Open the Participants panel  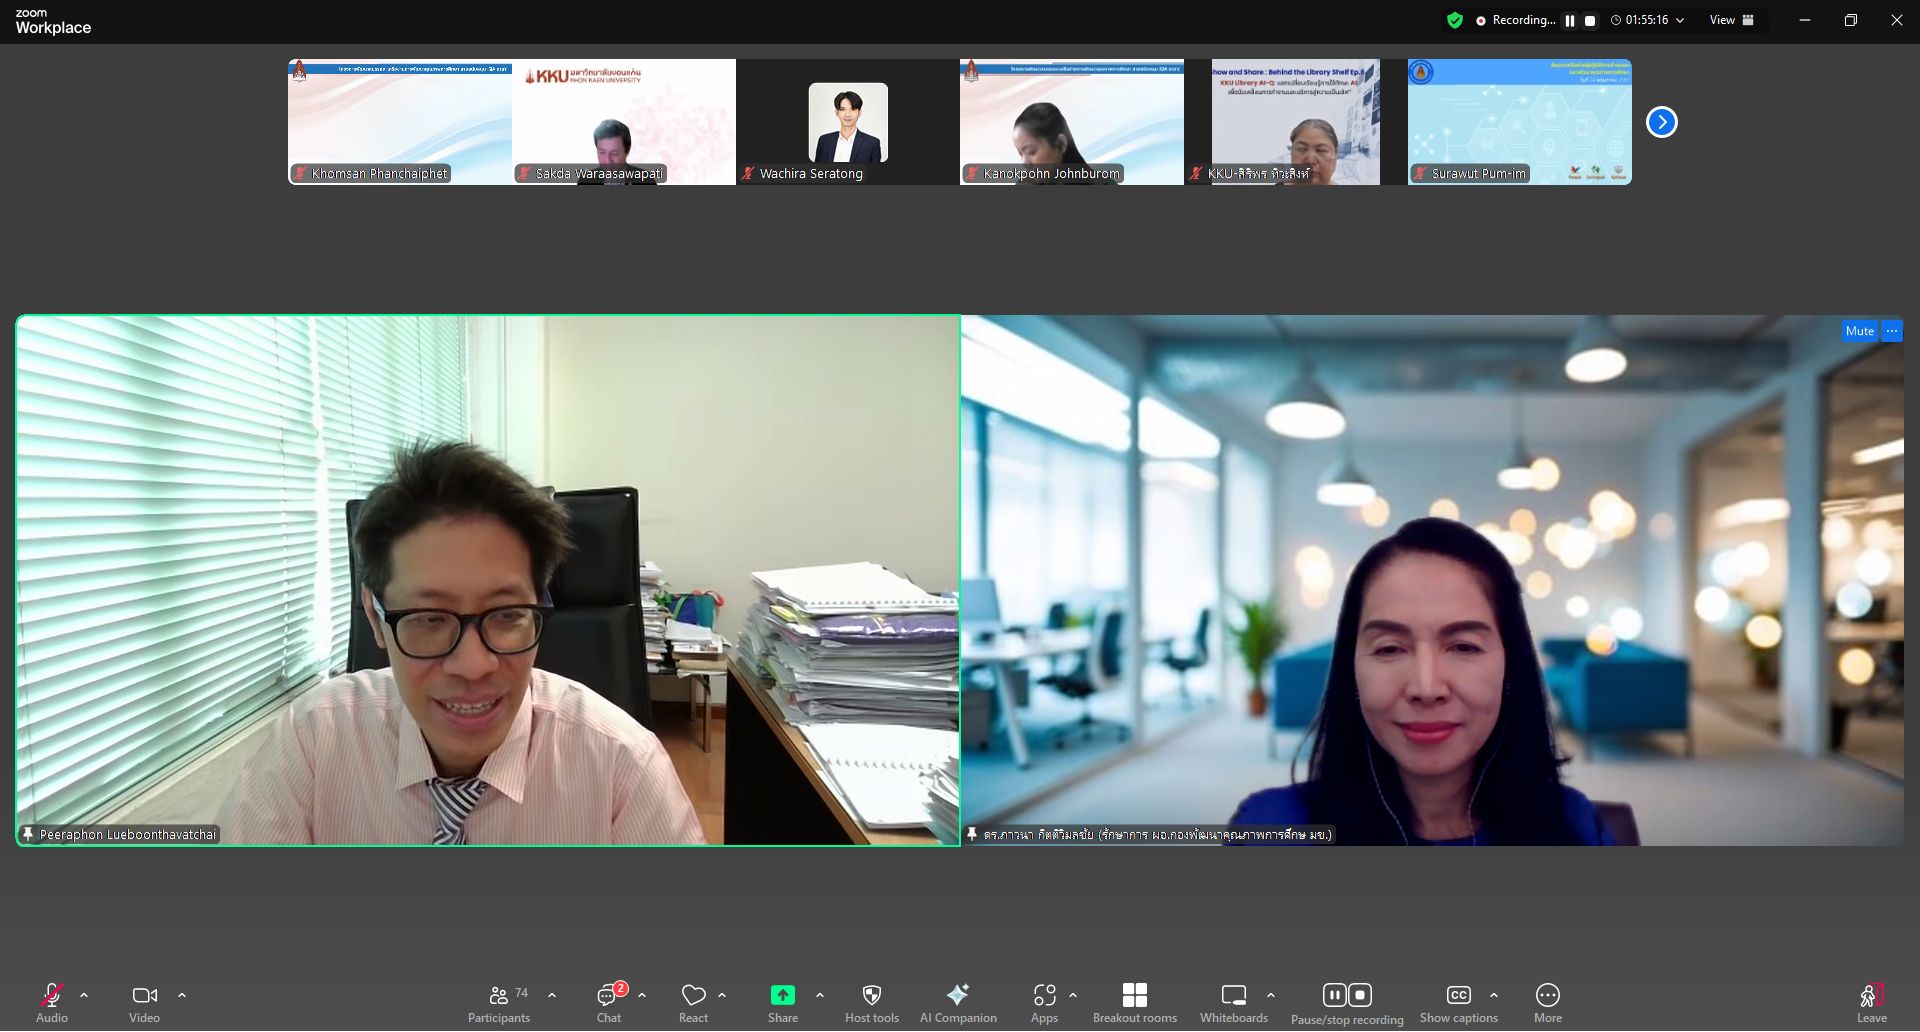click(x=498, y=1003)
